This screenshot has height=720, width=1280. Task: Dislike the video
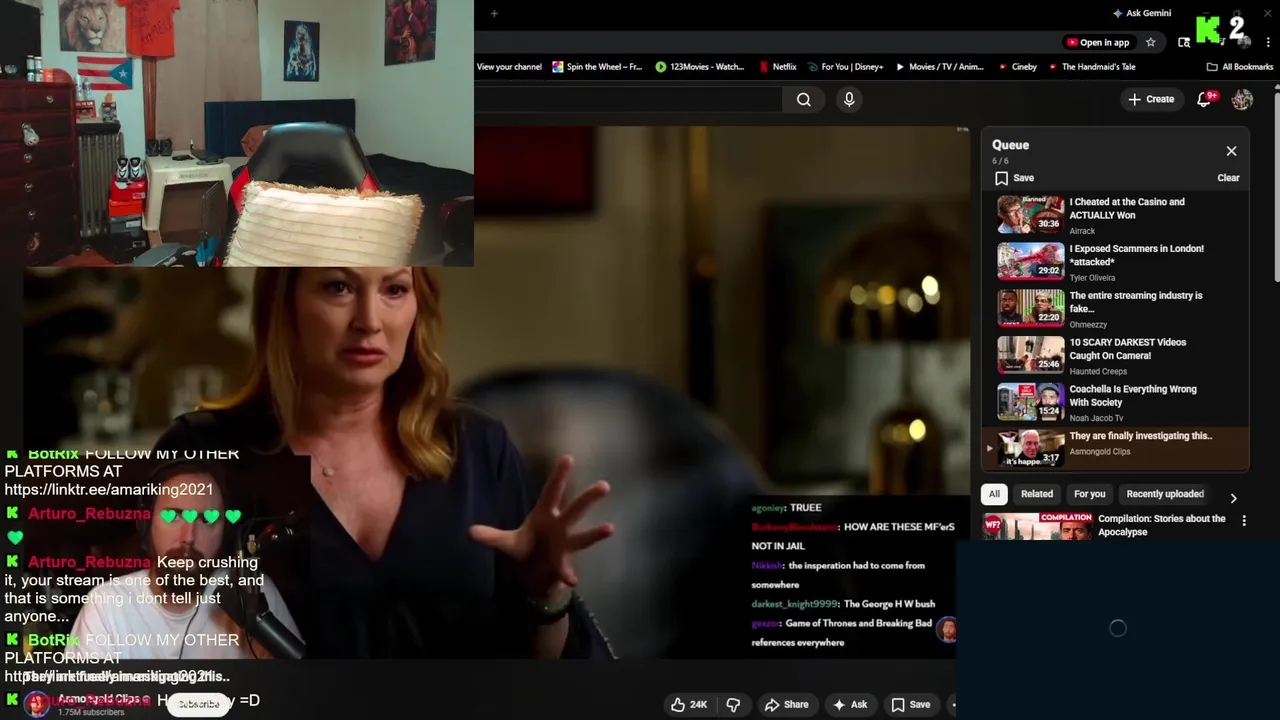pyautogui.click(x=733, y=705)
